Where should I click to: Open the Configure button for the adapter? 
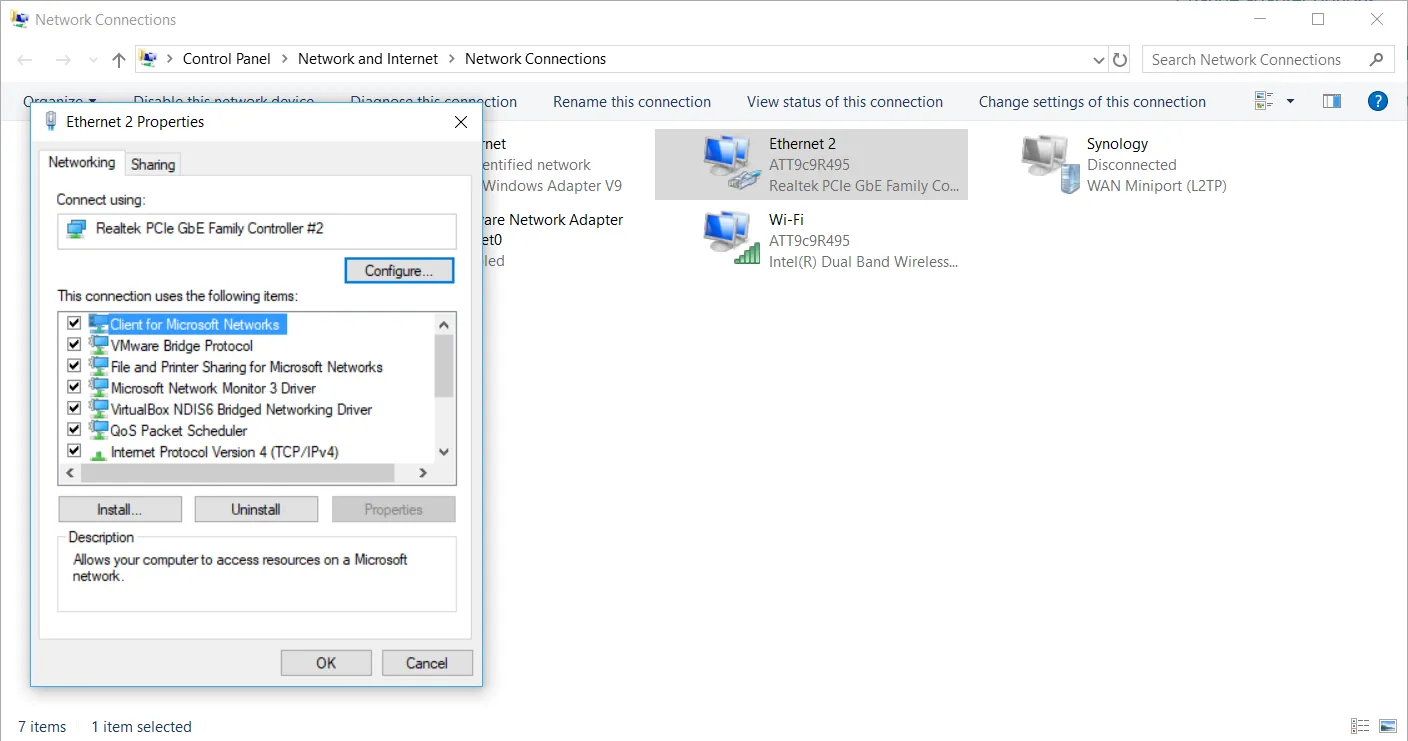[399, 271]
